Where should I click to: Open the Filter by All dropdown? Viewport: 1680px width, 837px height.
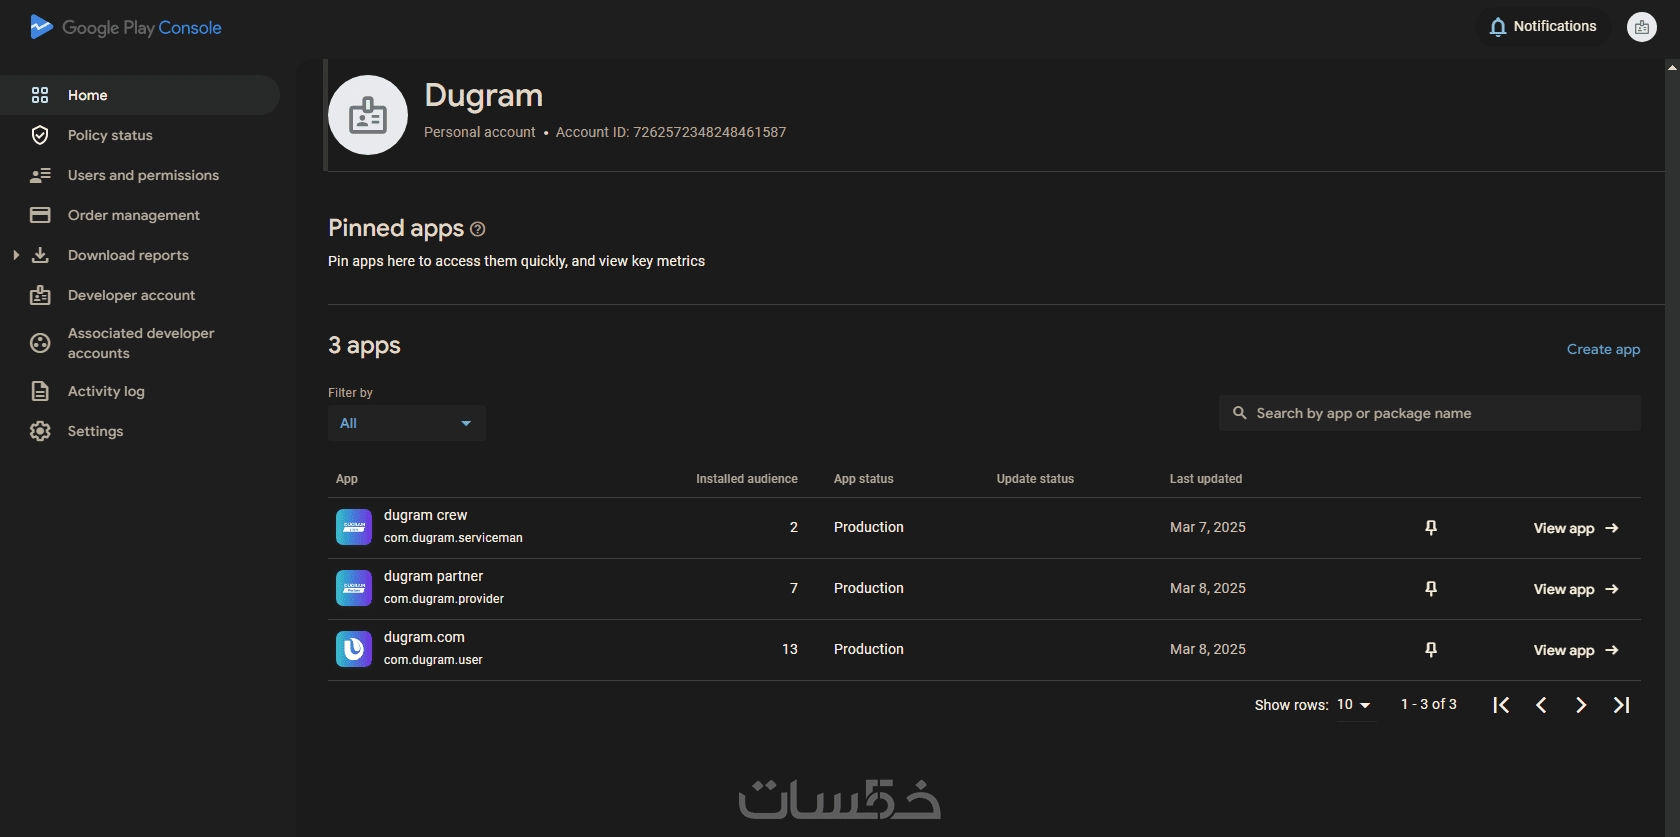point(407,423)
